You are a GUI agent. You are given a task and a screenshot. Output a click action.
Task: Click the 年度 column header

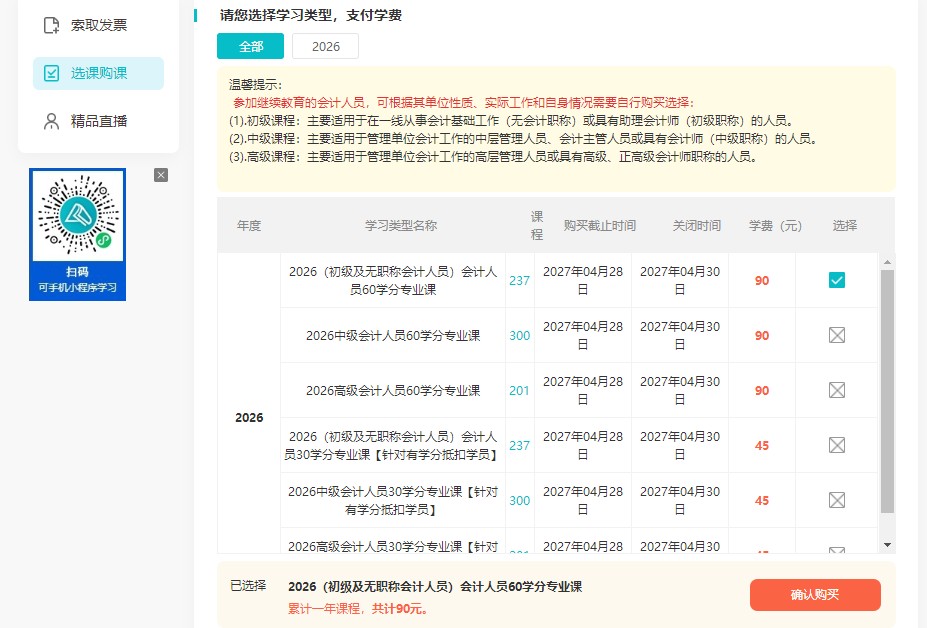pyautogui.click(x=249, y=225)
